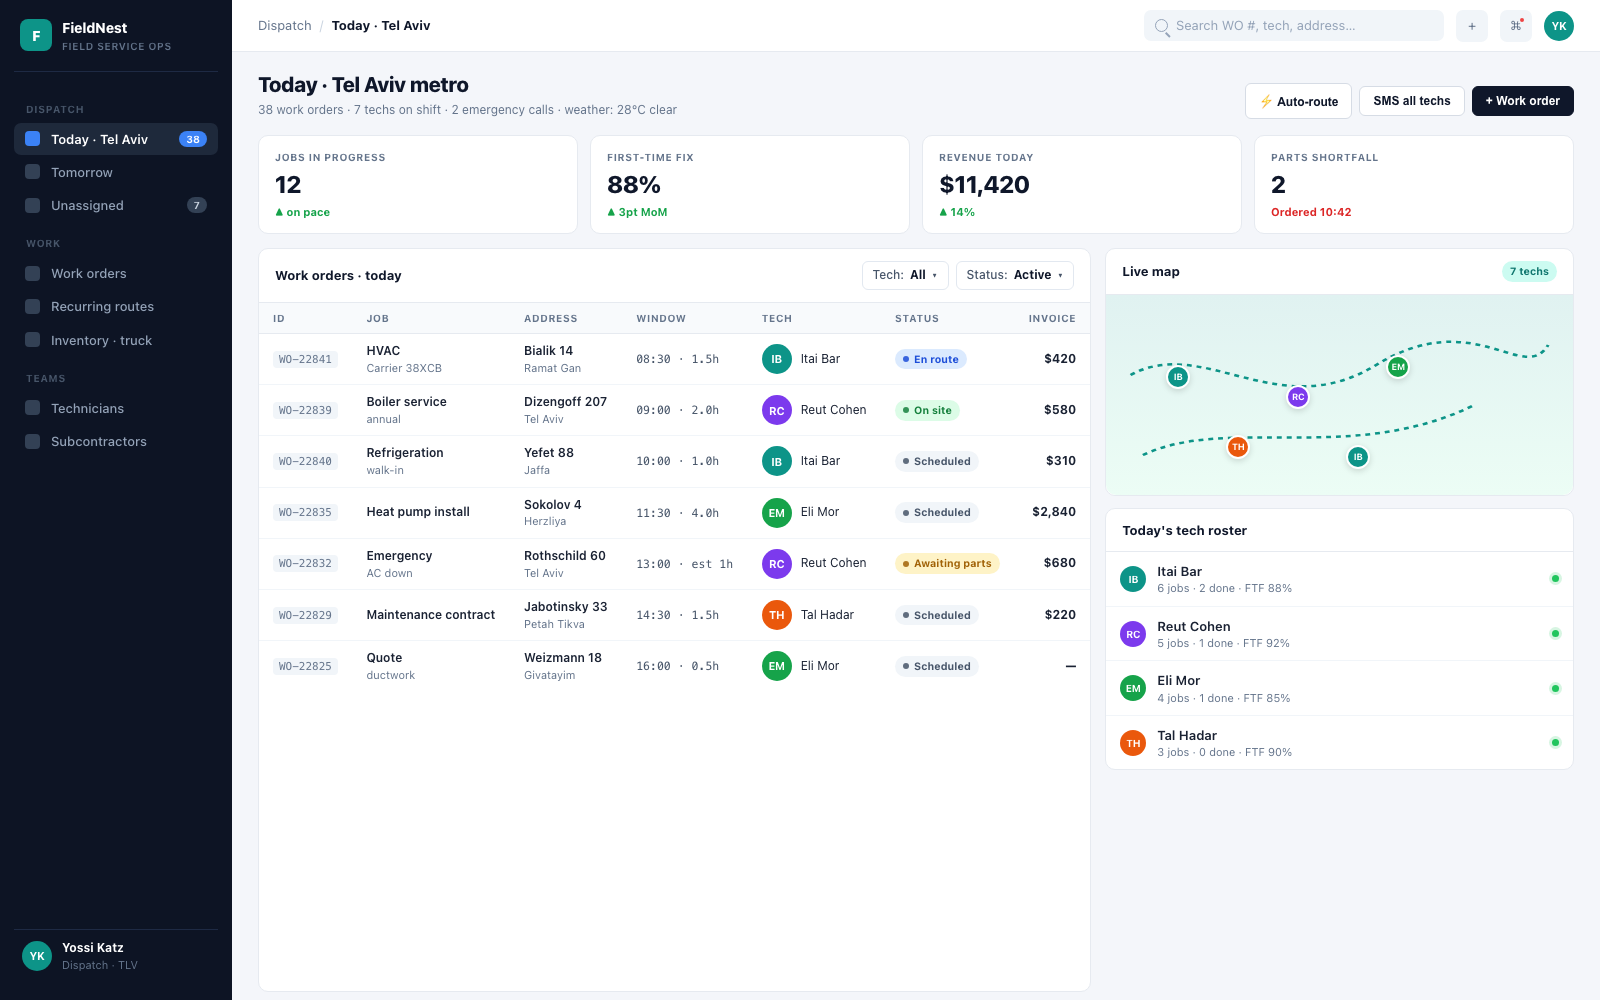
Task: Click Itai Bar avatar in tech roster
Action: click(1133, 579)
